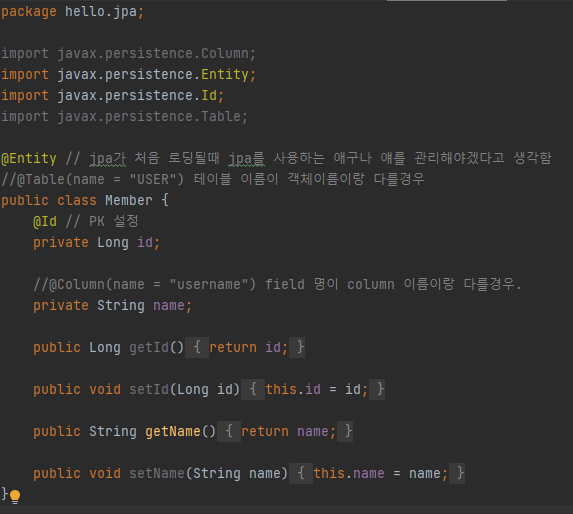The image size is (573, 514).
Task: Click '다를경우.' at end of Column comment
Action: click(492, 284)
